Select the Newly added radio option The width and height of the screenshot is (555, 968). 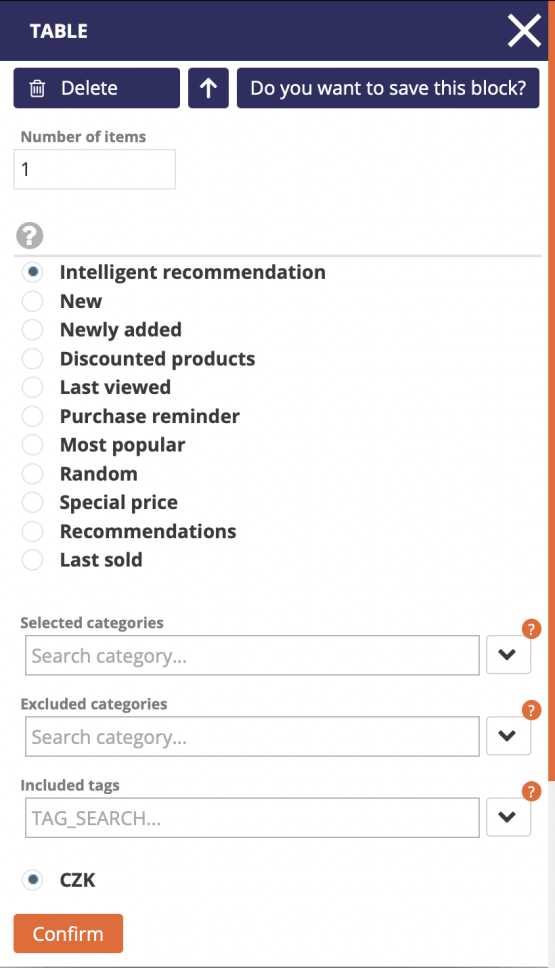(x=32, y=330)
